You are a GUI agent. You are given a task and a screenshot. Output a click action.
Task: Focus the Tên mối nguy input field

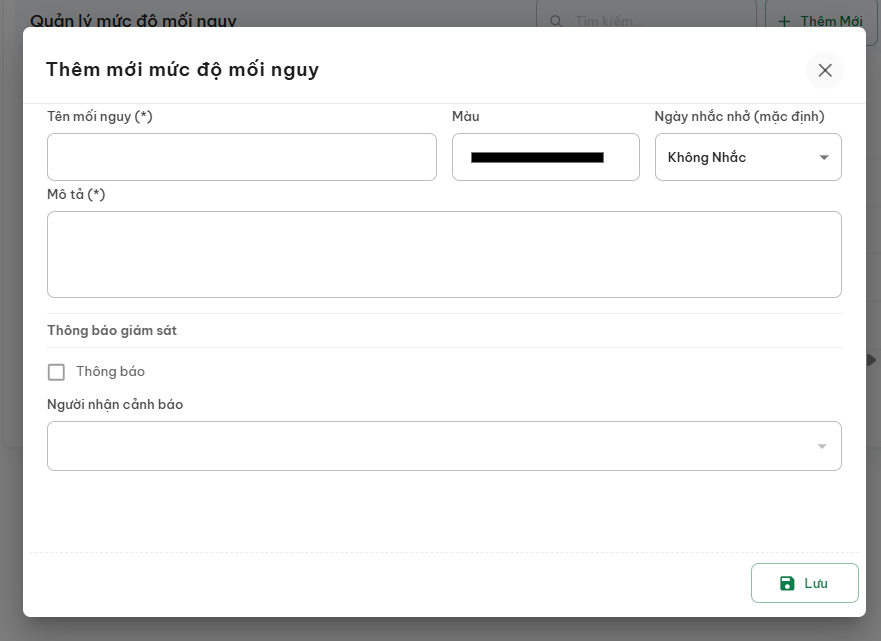[x=242, y=157]
